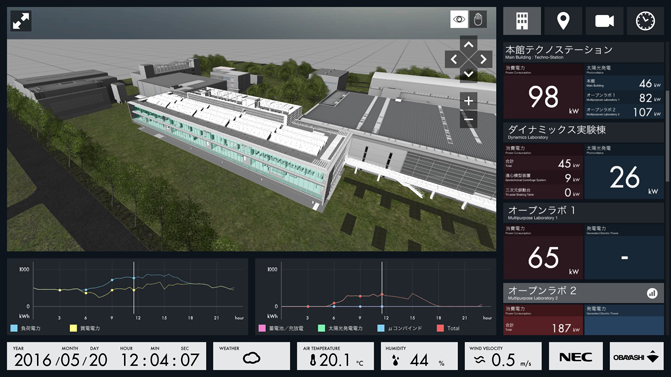Zoom out with the minus button
This screenshot has height=377, width=671.
pyautogui.click(x=469, y=119)
